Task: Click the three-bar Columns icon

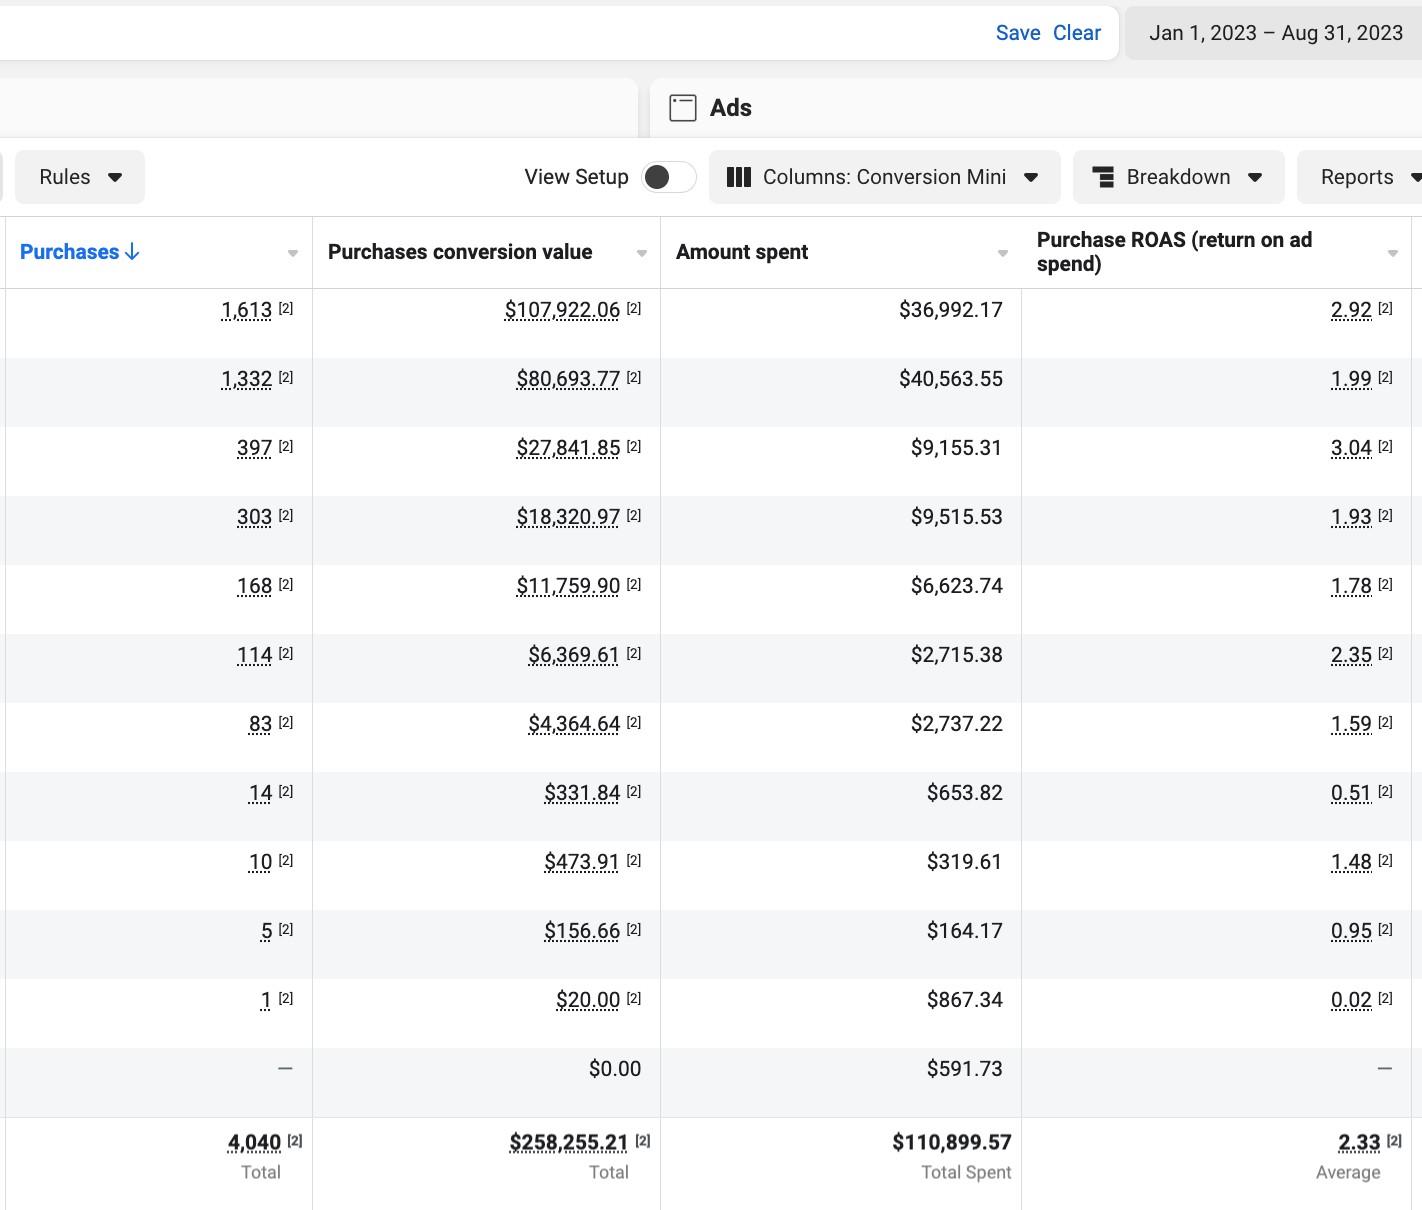Action: [x=738, y=177]
